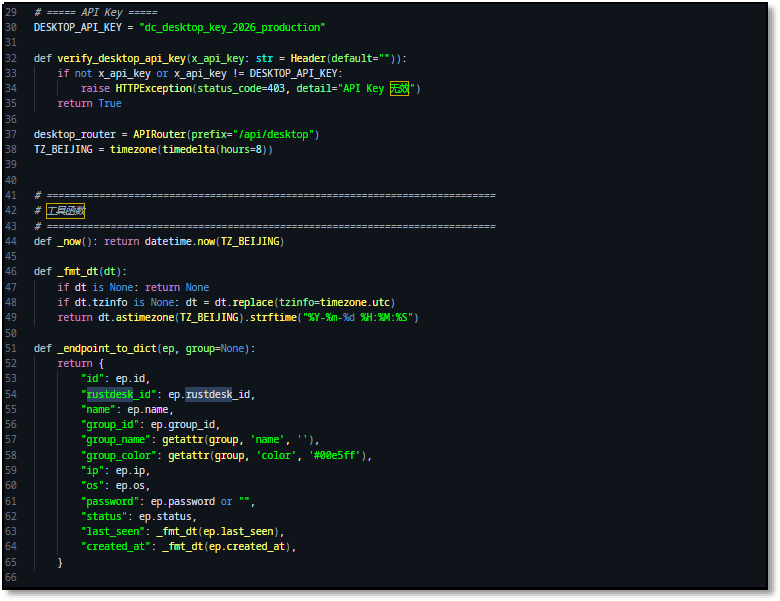Click ep.status on line 62

pos(166,516)
